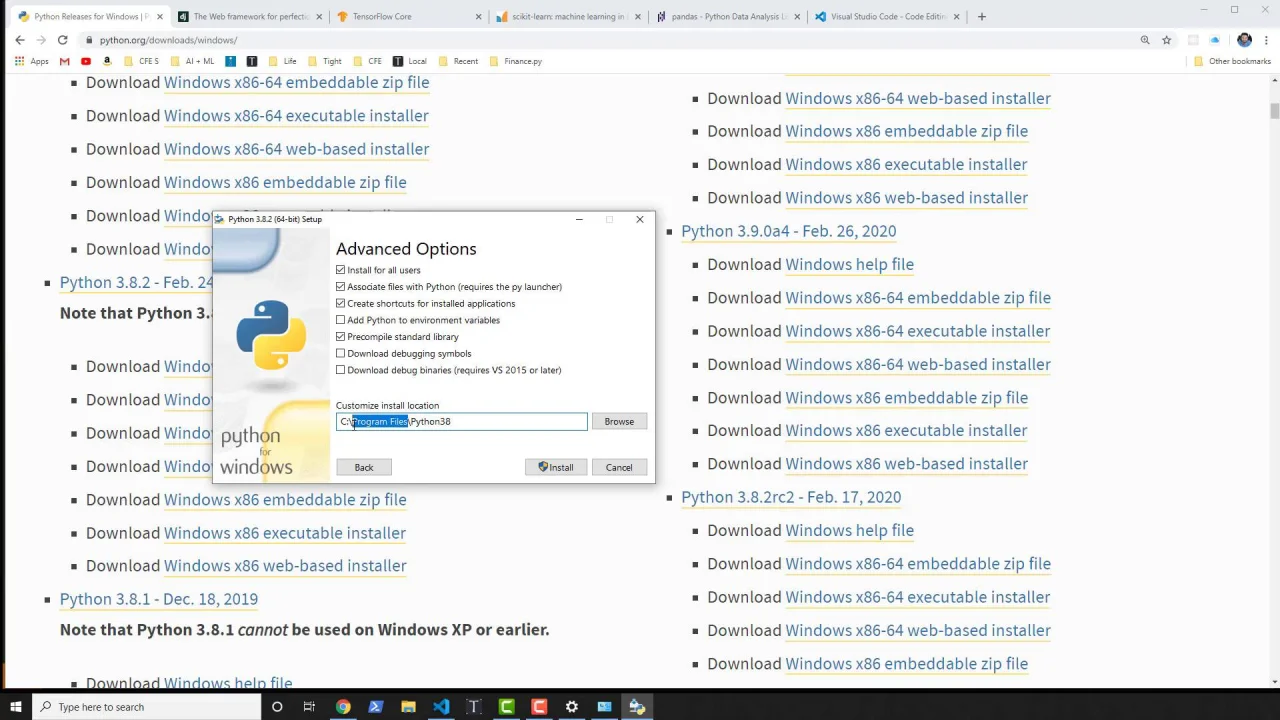This screenshot has height=720, width=1280.
Task: Toggle Associate files with Python
Action: [x=341, y=287]
